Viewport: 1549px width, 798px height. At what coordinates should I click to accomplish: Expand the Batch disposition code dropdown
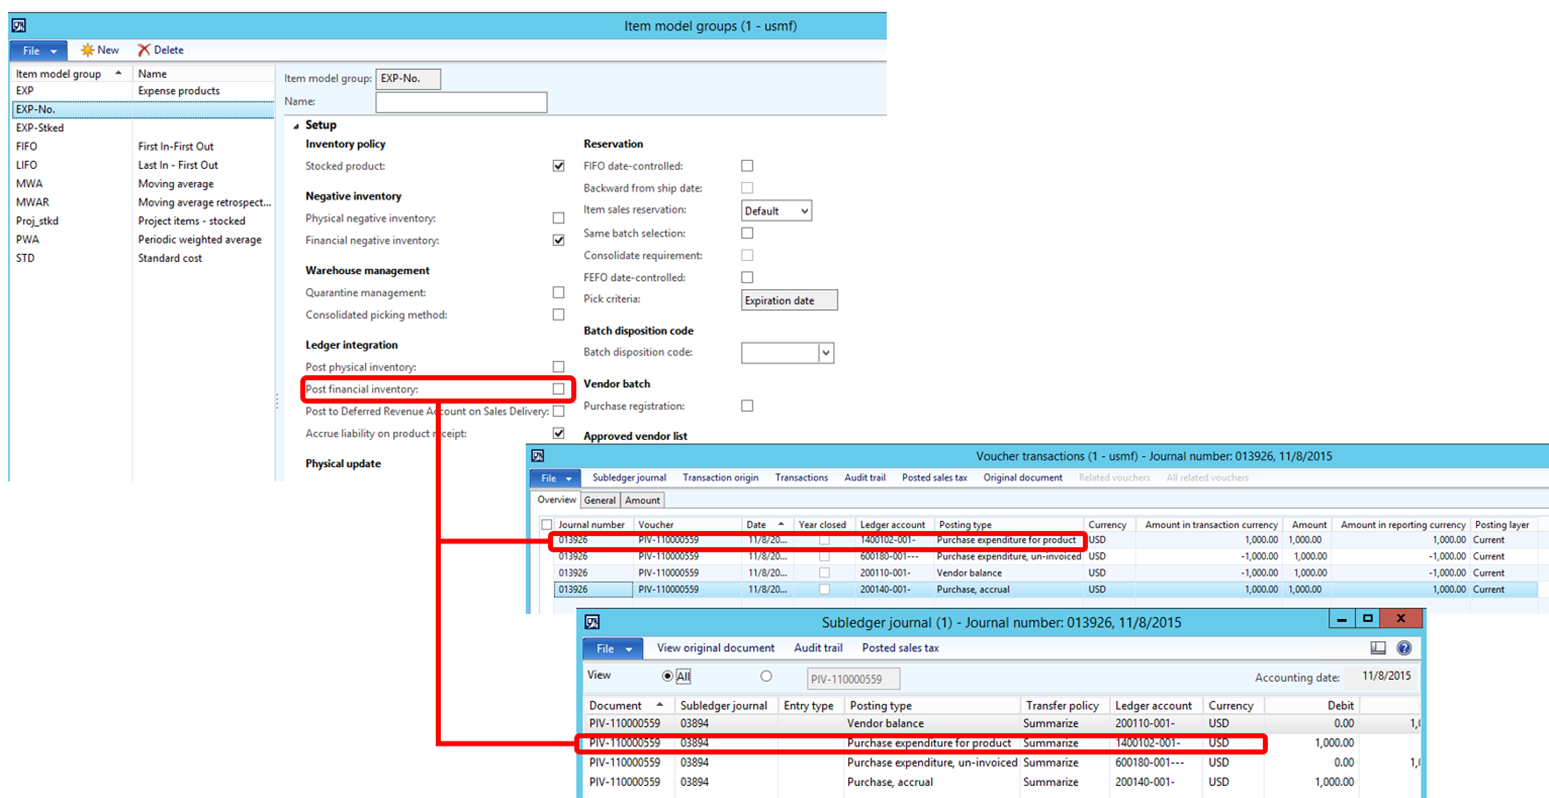pos(825,353)
